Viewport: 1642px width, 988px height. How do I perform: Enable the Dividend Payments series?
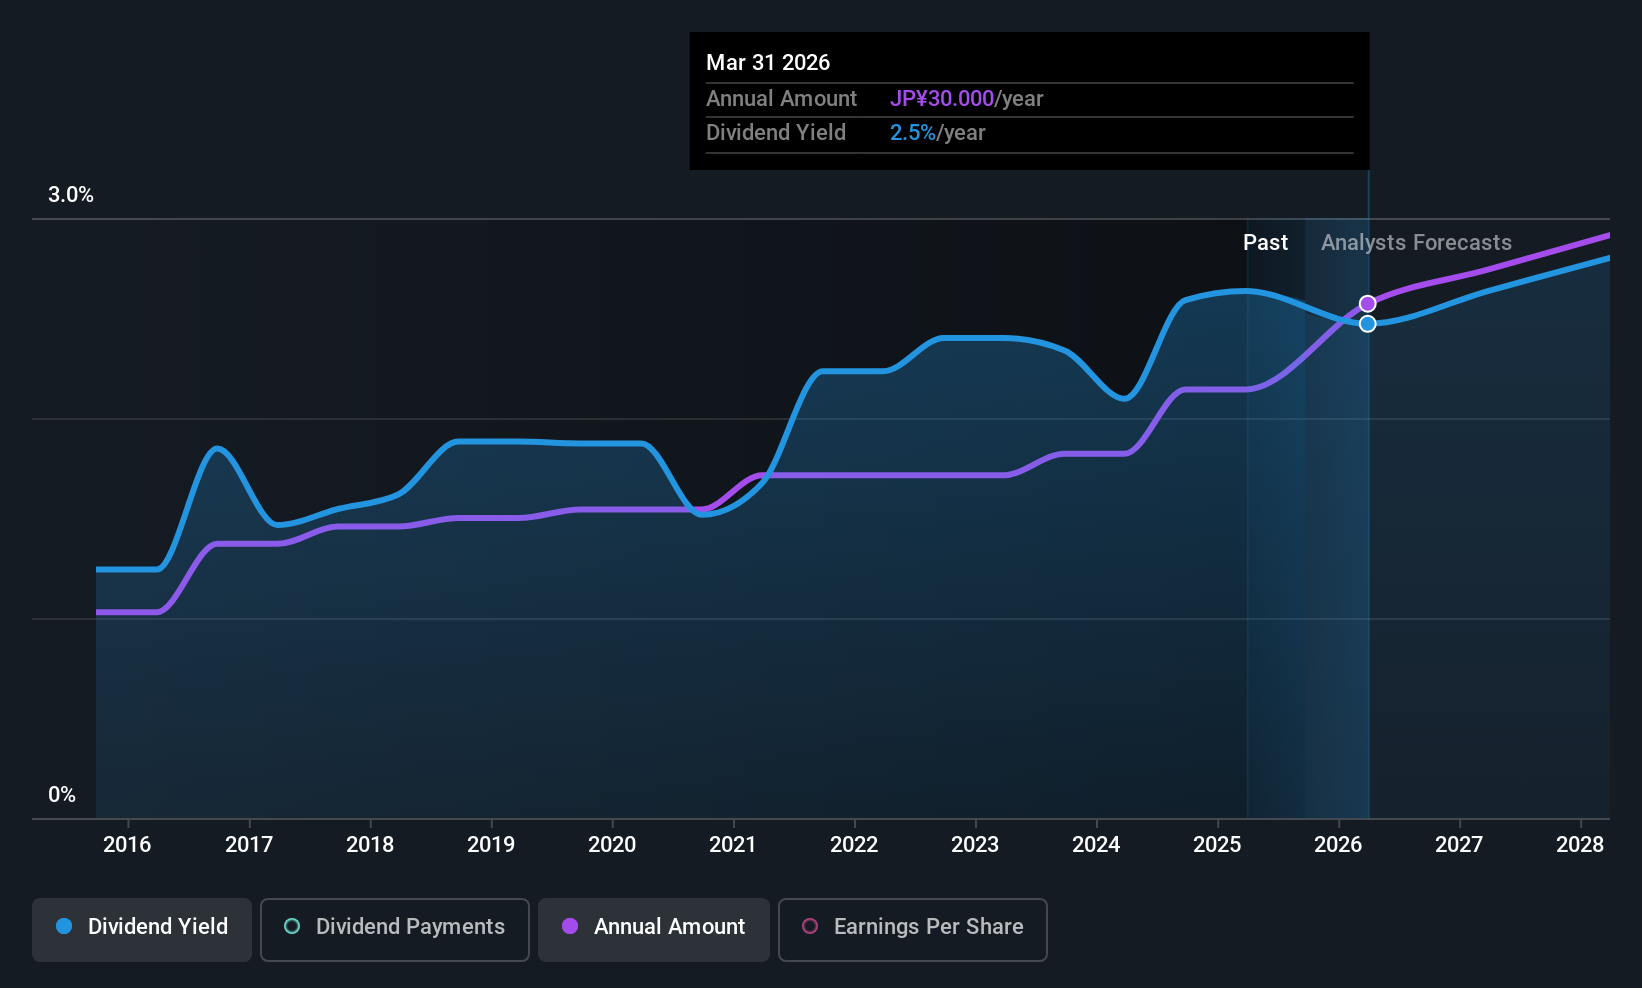tap(395, 929)
